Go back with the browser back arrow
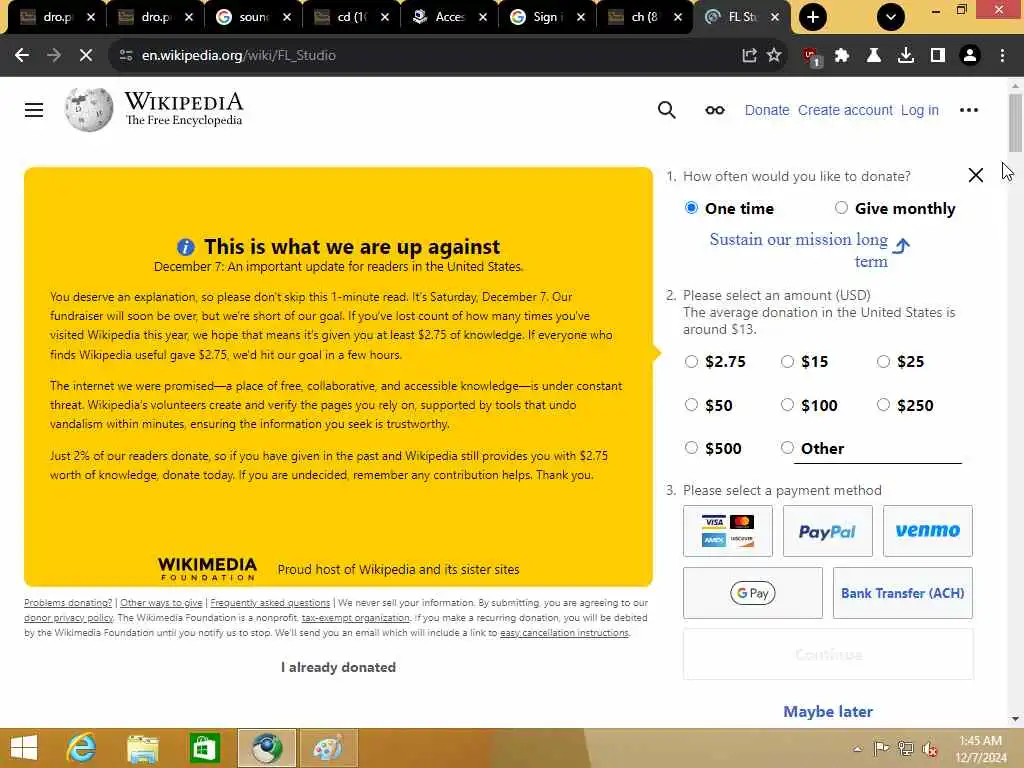Viewport: 1024px width, 768px height. pos(22,56)
